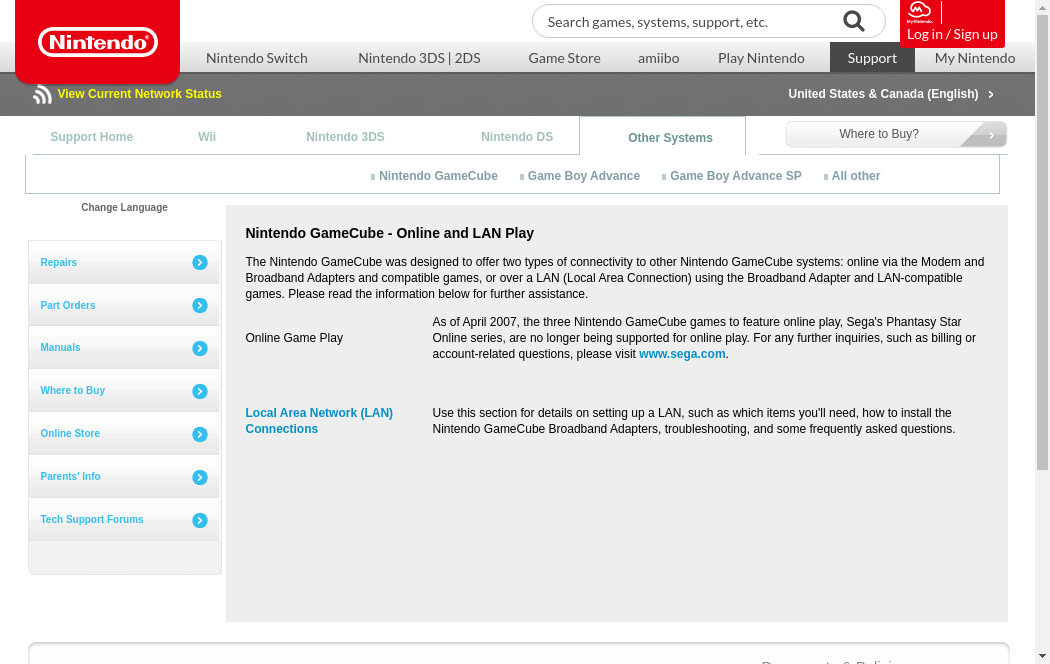The image size is (1050, 664).
Task: Open the www.sega.com link
Action: point(682,354)
